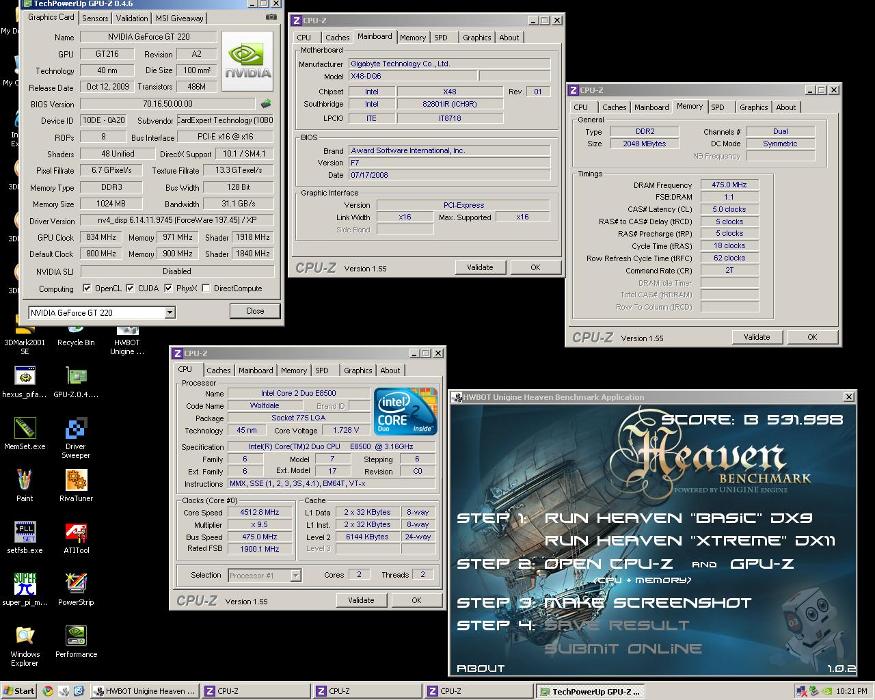Click the mainboard model X48-DQ6 field
Viewport: 875px width, 700px height.
click(412, 76)
